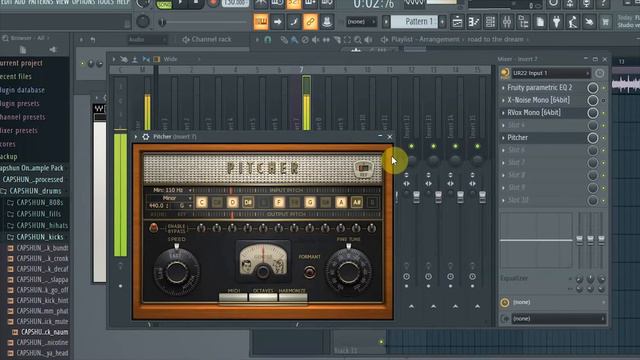Open the Playlist menu arrow left of magnet
The width and height of the screenshot is (640, 360).
(257, 40)
